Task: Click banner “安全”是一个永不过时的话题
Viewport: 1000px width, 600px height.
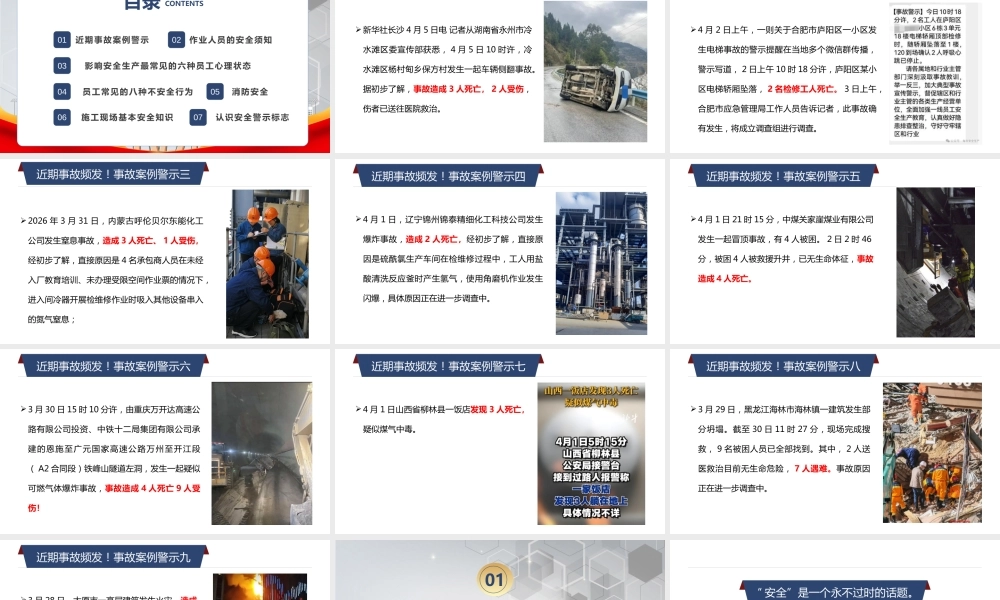Action: (x=834, y=592)
